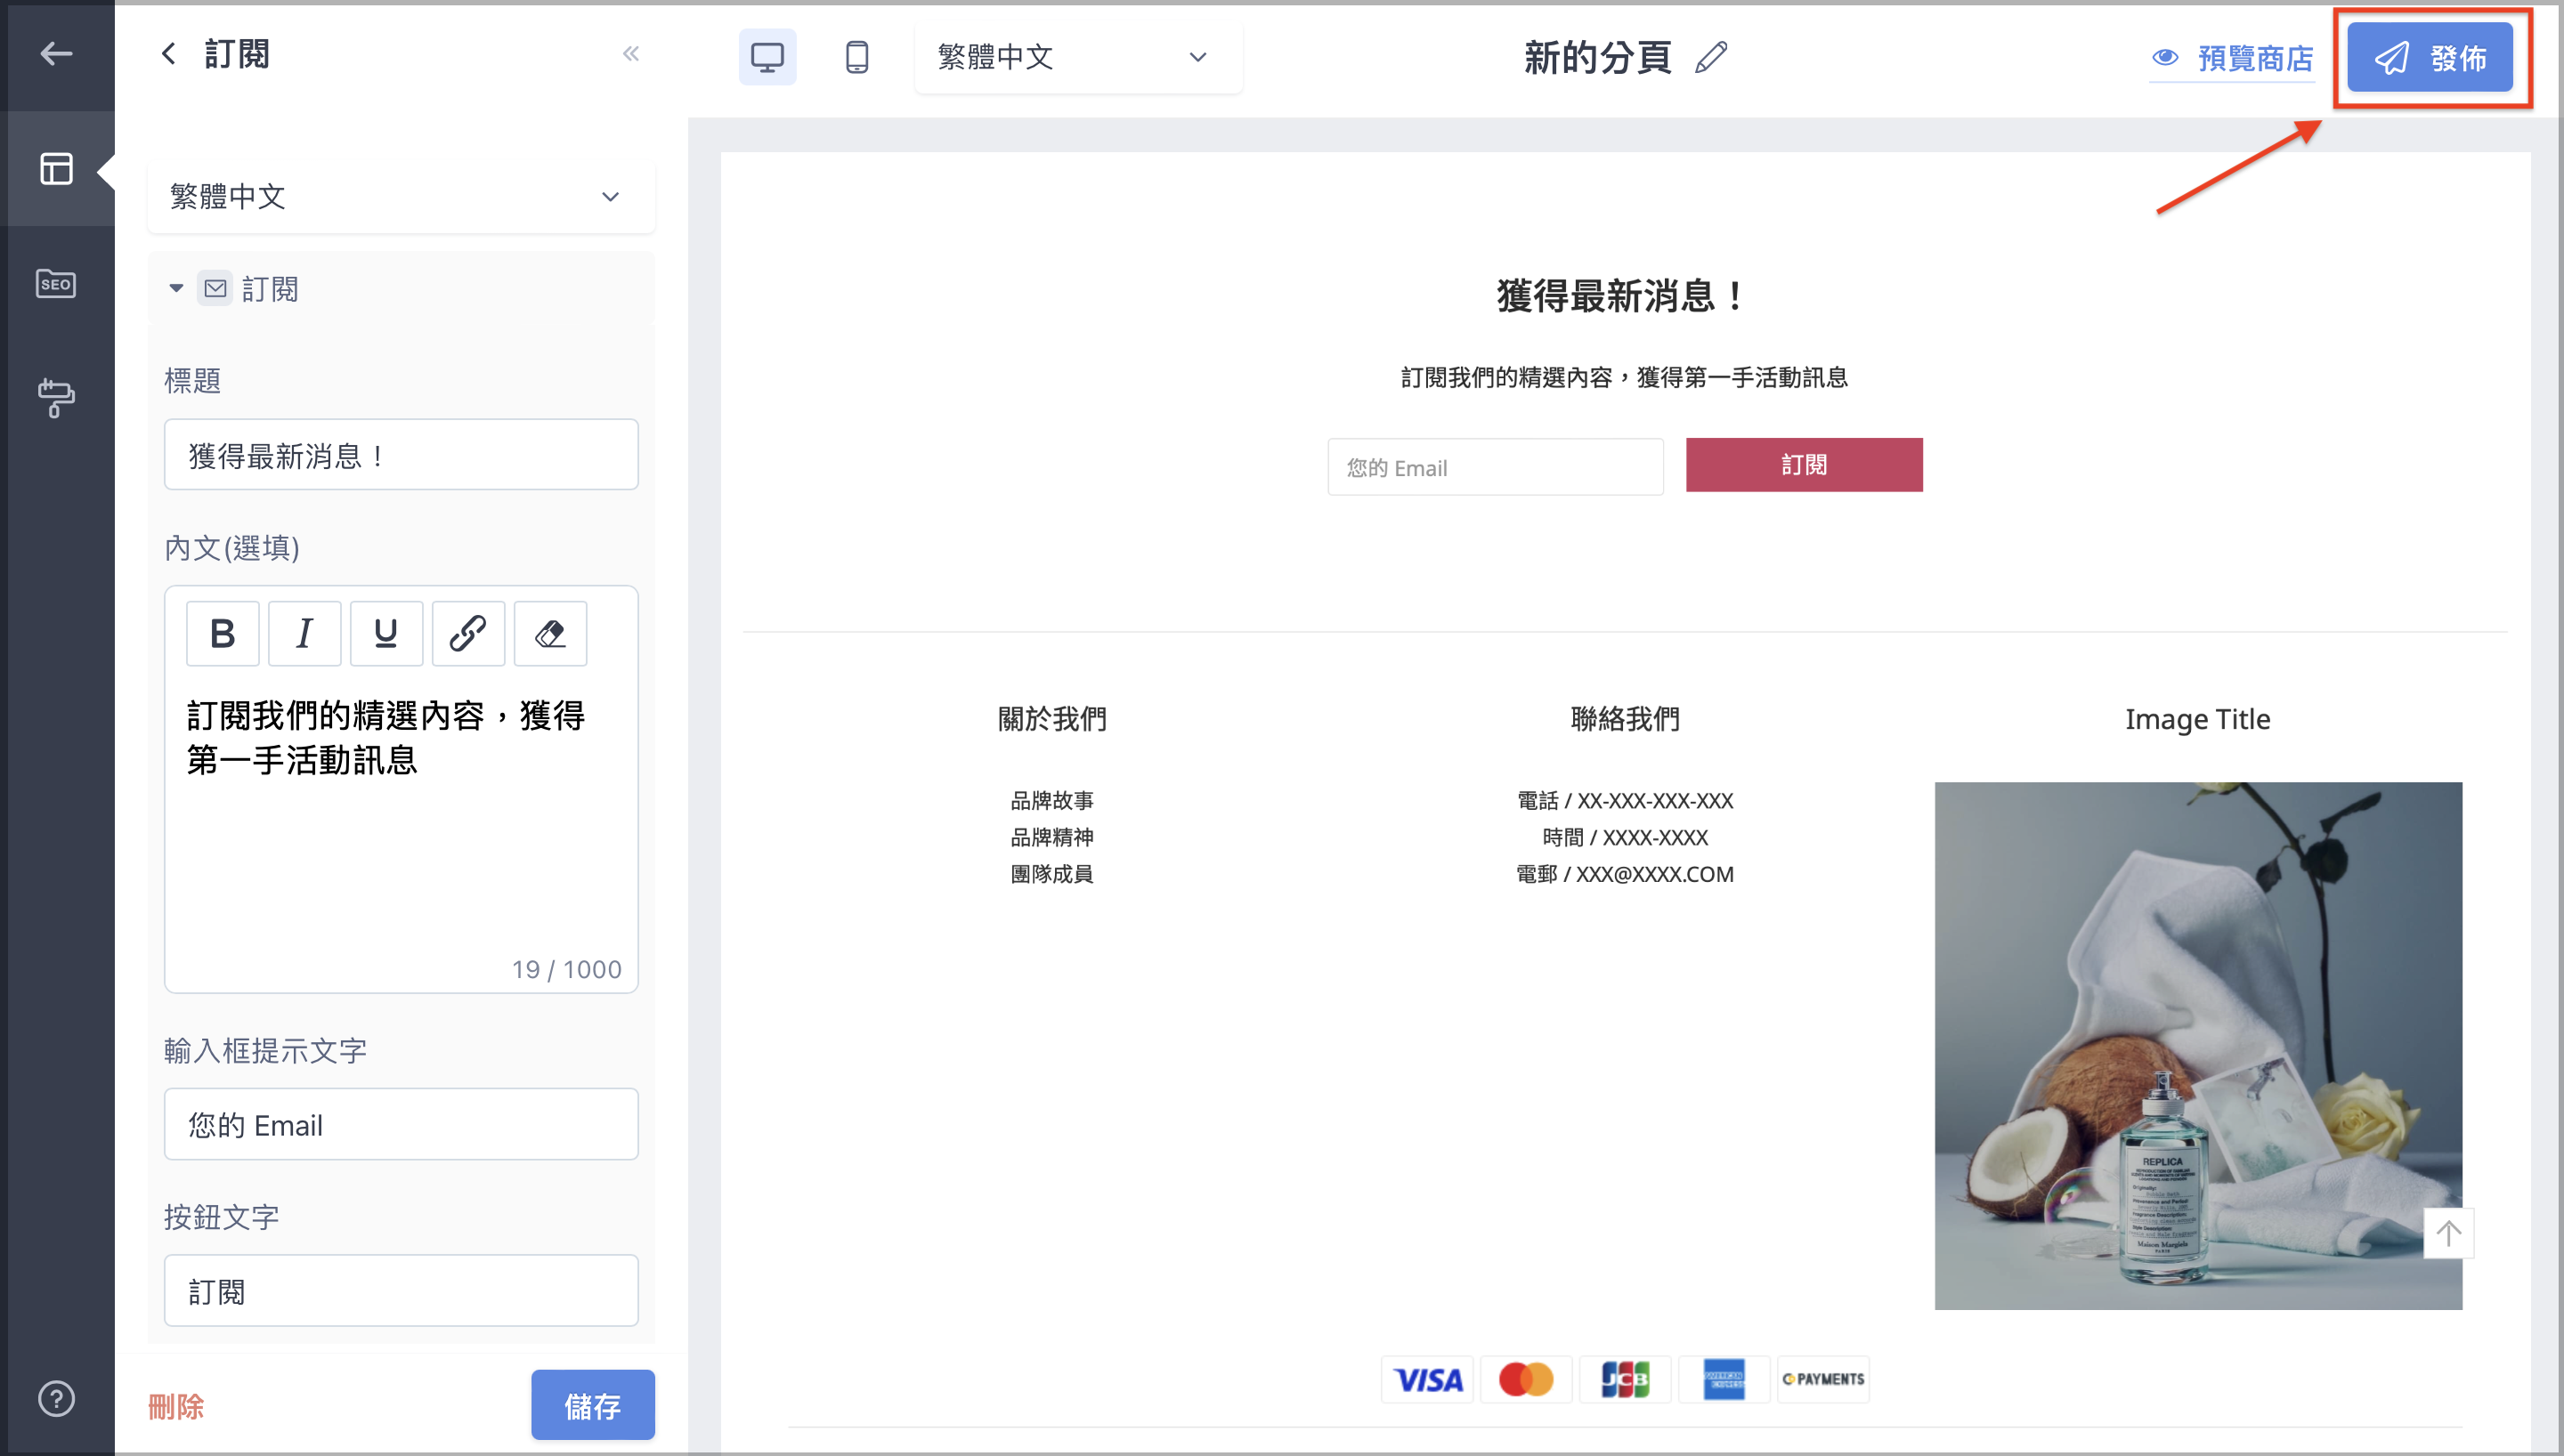Toggle bold formatting in text editor
The width and height of the screenshot is (2564, 1456).
click(223, 633)
